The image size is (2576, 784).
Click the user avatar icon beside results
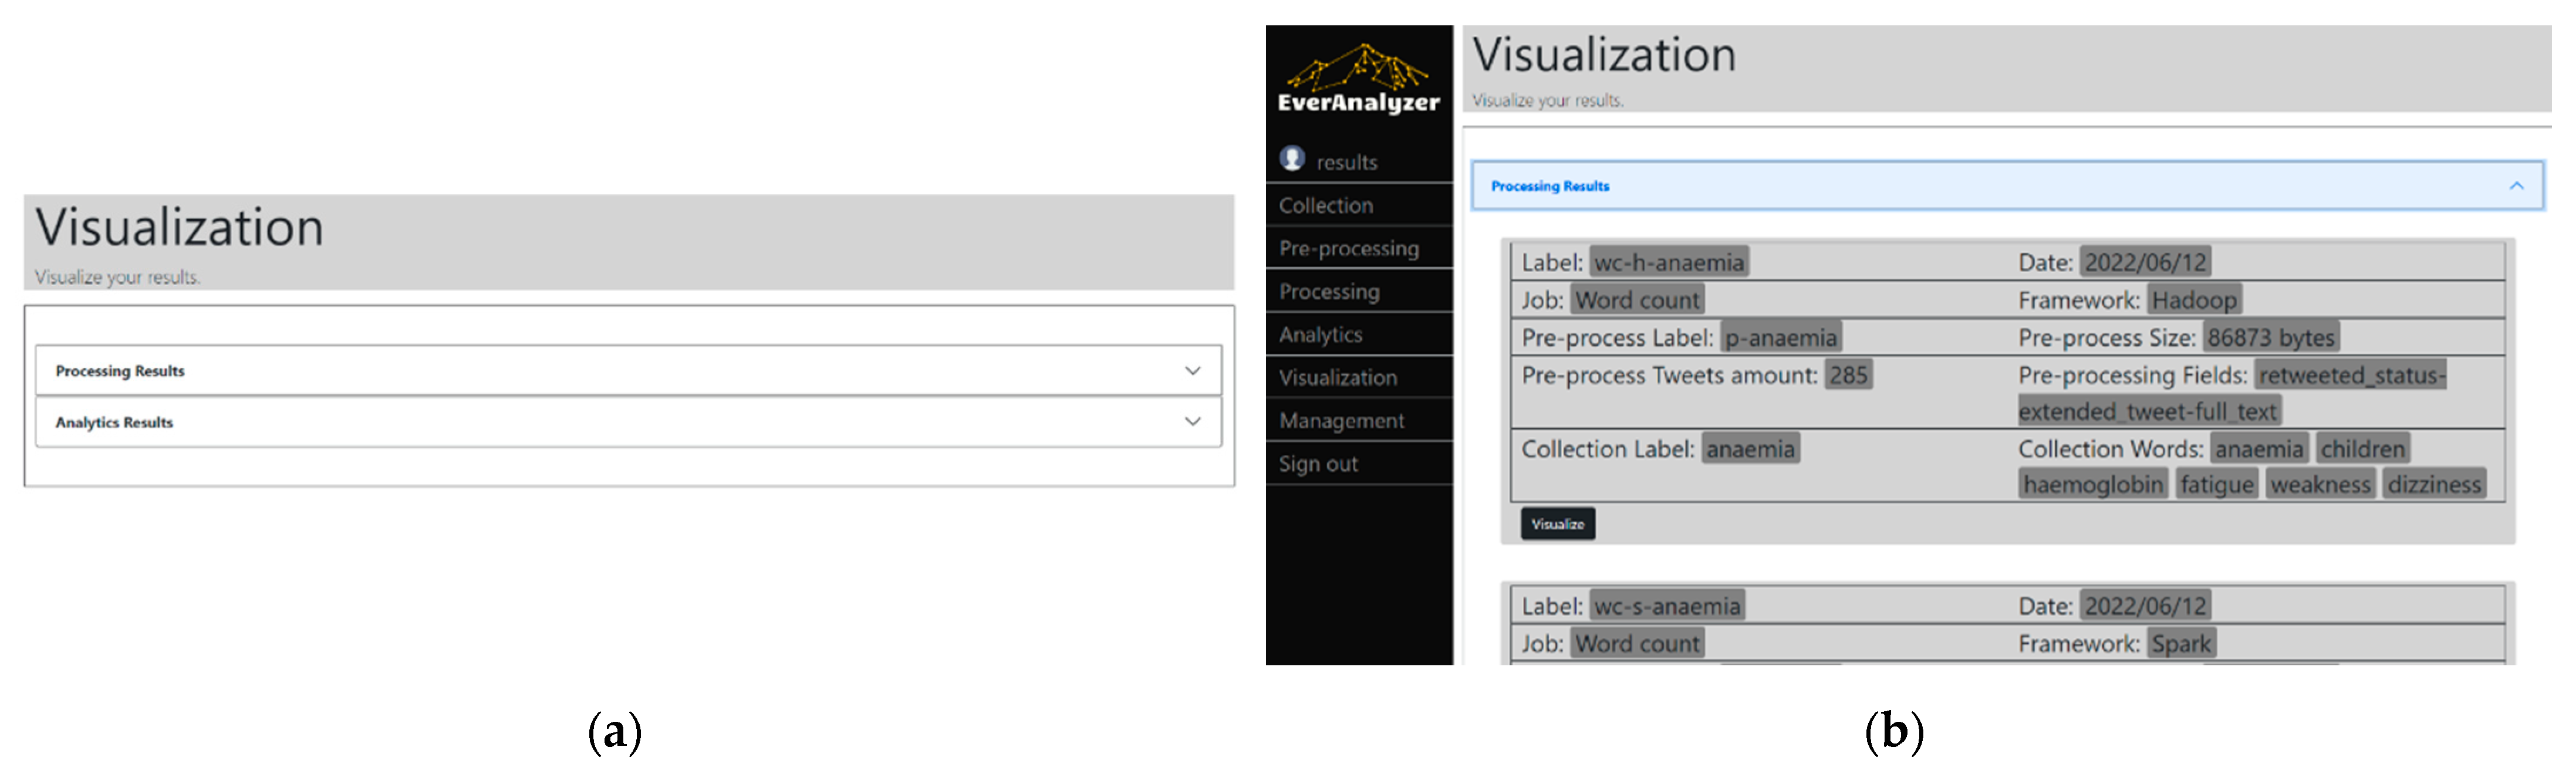coord(1292,158)
